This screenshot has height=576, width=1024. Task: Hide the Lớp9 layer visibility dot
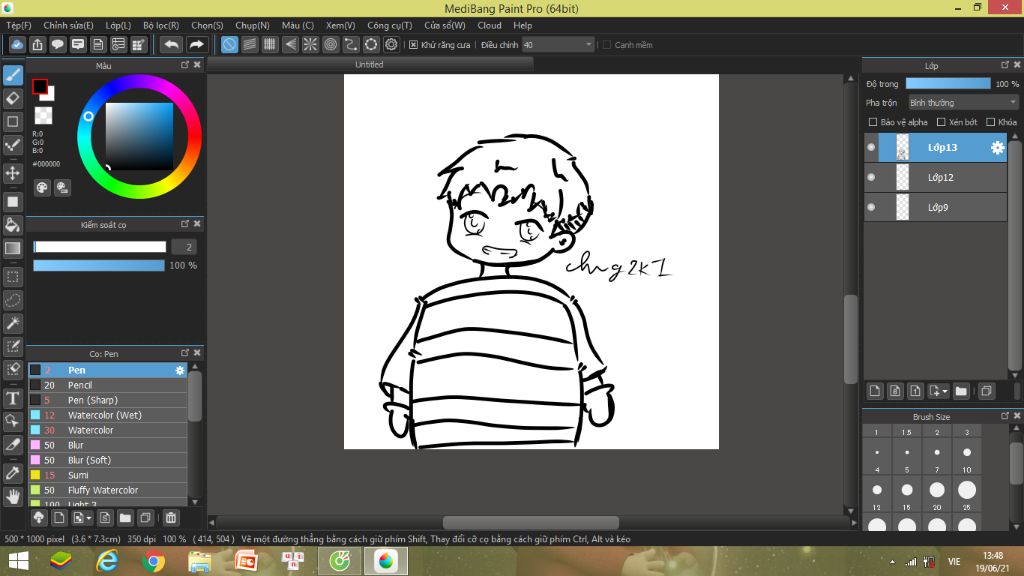coord(871,208)
